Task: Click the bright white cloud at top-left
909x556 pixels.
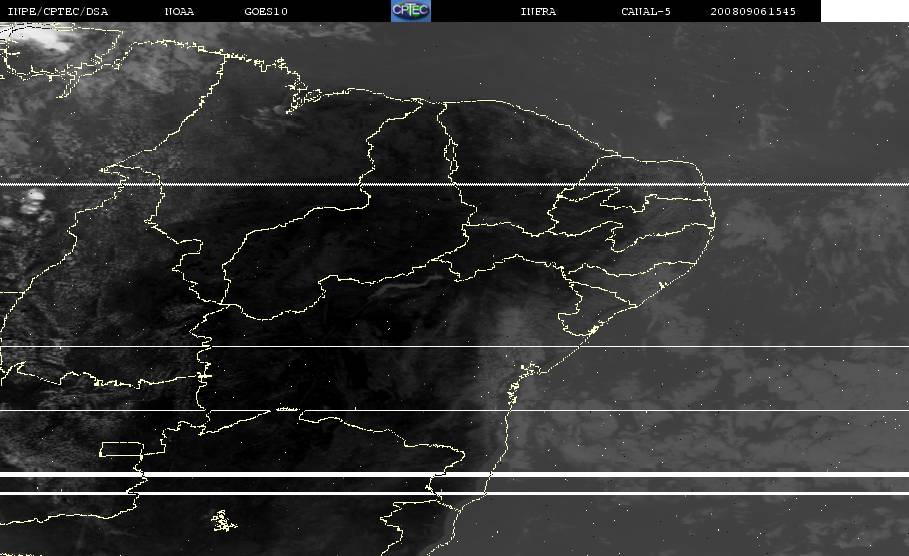Action: [x=43, y=38]
